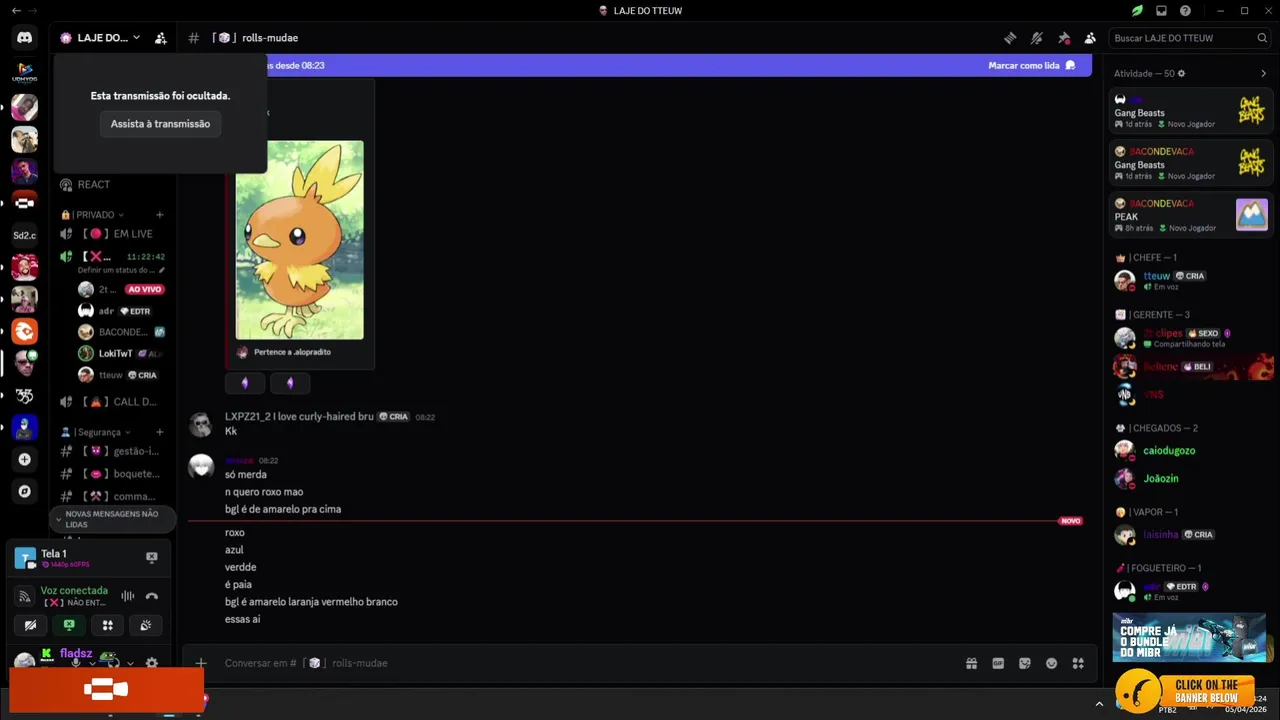This screenshot has height=720, width=1280.
Task: Toggle the member list icon
Action: click(x=1090, y=38)
